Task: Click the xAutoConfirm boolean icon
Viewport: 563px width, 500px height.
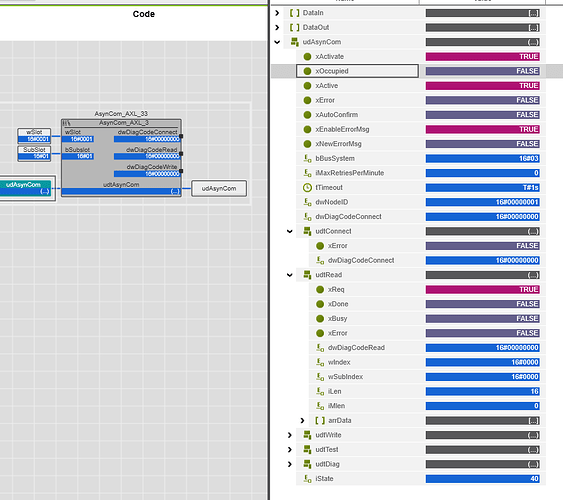Action: (307, 115)
